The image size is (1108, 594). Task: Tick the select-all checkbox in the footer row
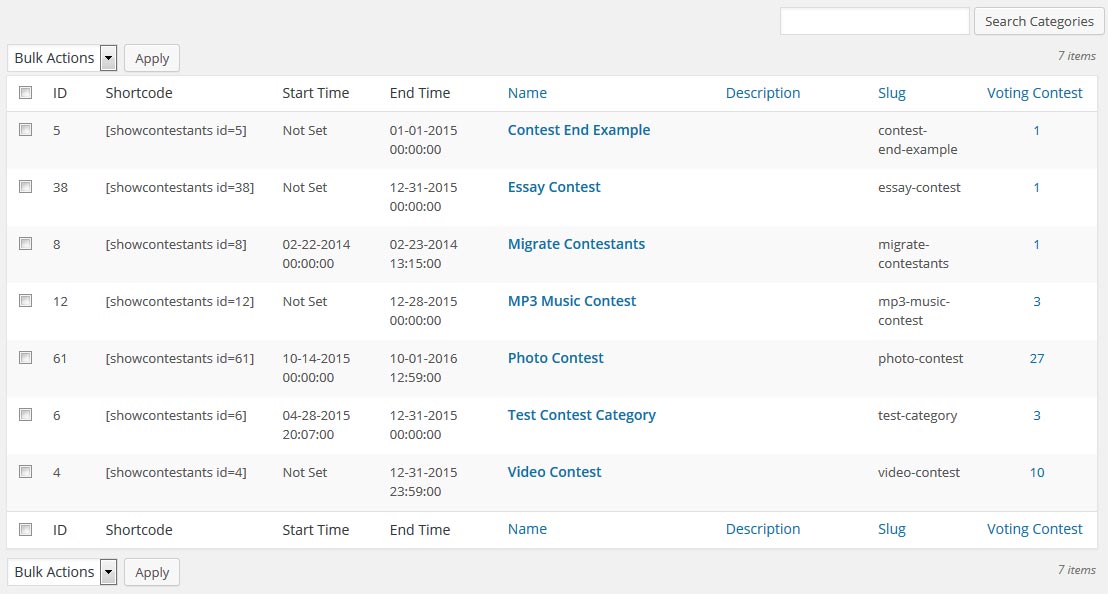pos(25,529)
